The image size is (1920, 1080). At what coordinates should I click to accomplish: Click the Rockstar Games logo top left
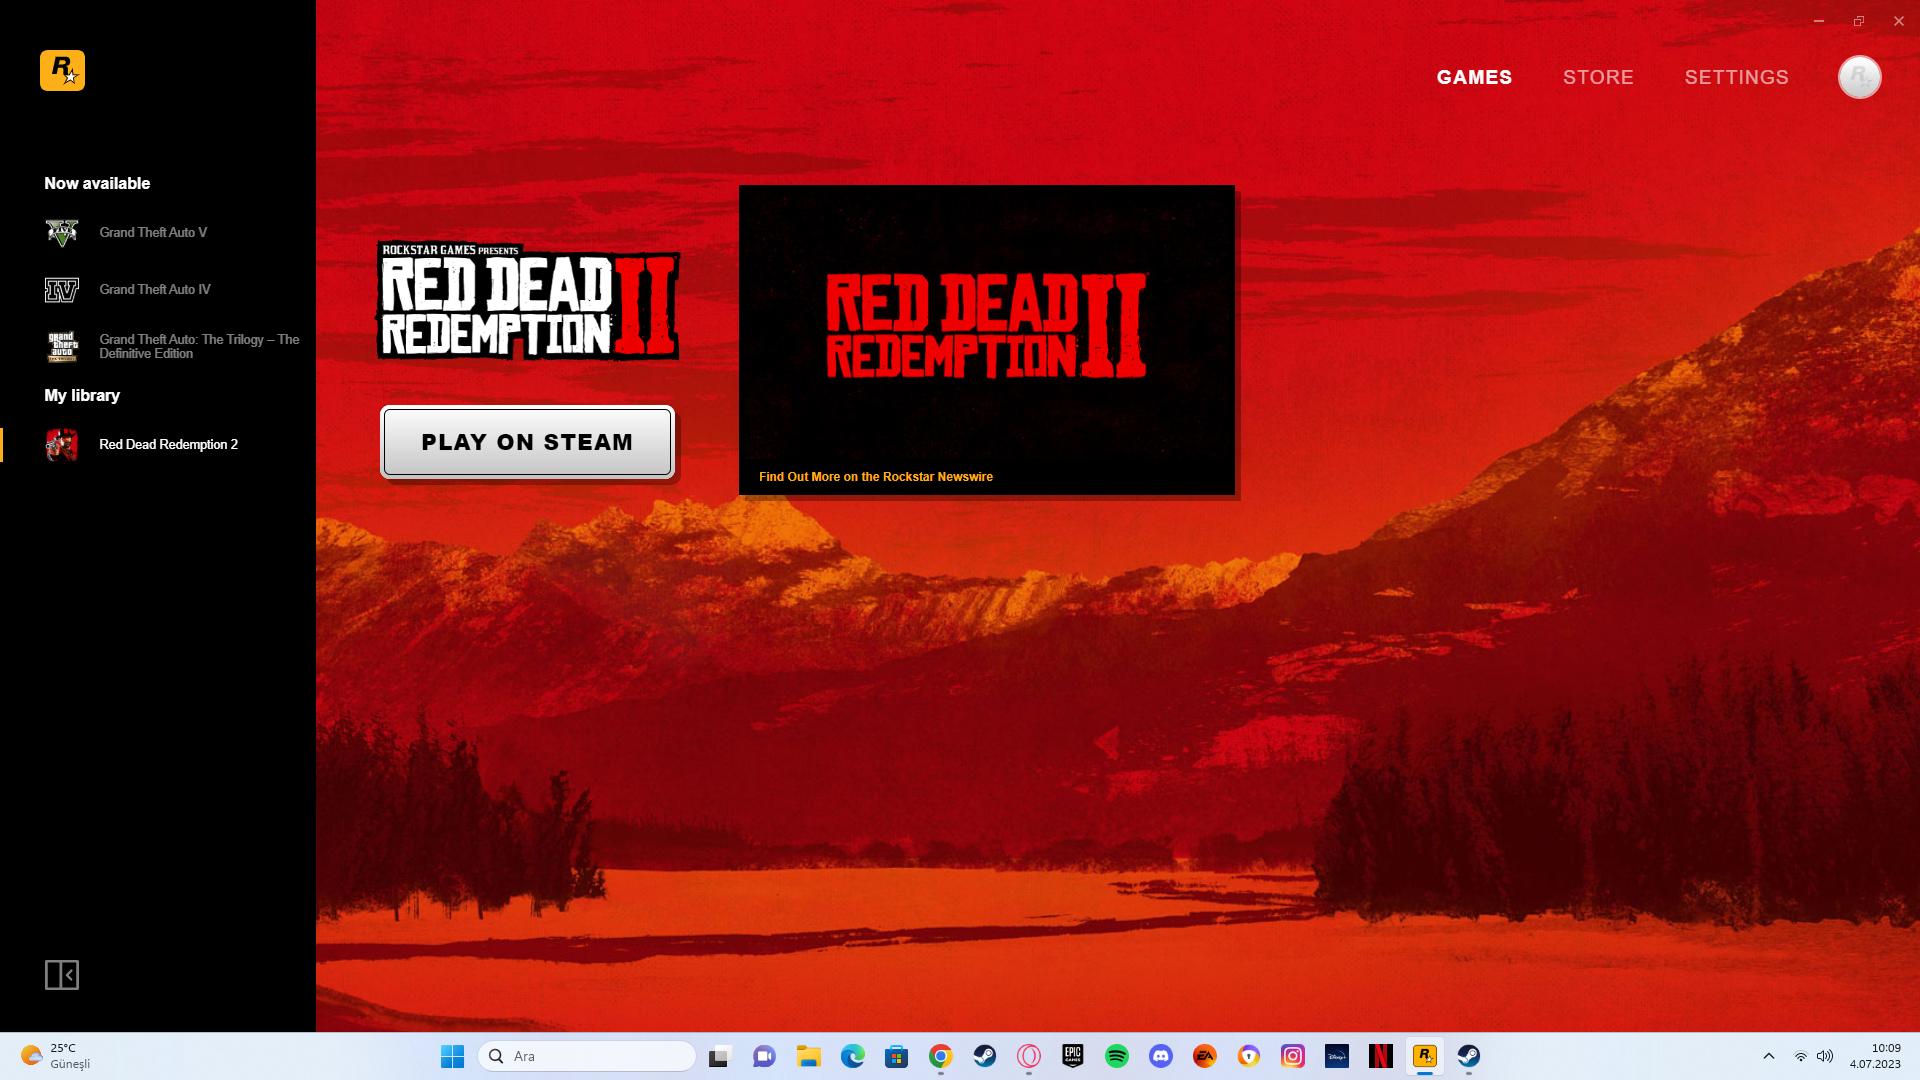pyautogui.click(x=63, y=70)
